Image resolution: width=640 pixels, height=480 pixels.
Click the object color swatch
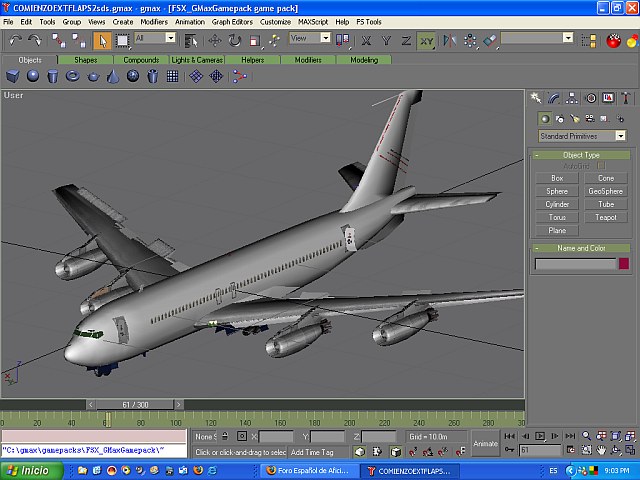tap(623, 264)
